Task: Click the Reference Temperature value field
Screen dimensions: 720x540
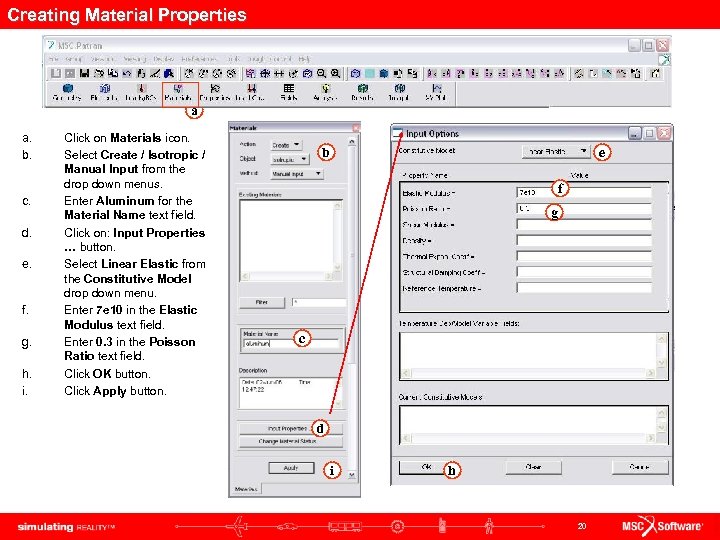Action: coord(584,288)
